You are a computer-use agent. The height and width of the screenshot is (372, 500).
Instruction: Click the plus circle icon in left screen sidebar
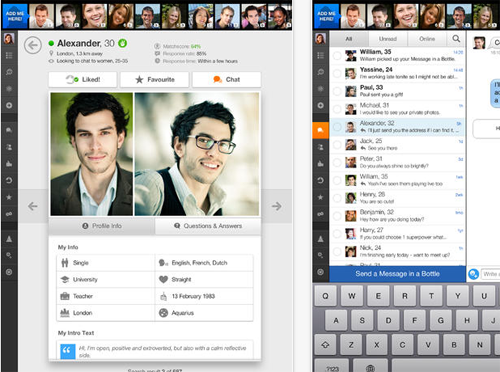tap(9, 105)
